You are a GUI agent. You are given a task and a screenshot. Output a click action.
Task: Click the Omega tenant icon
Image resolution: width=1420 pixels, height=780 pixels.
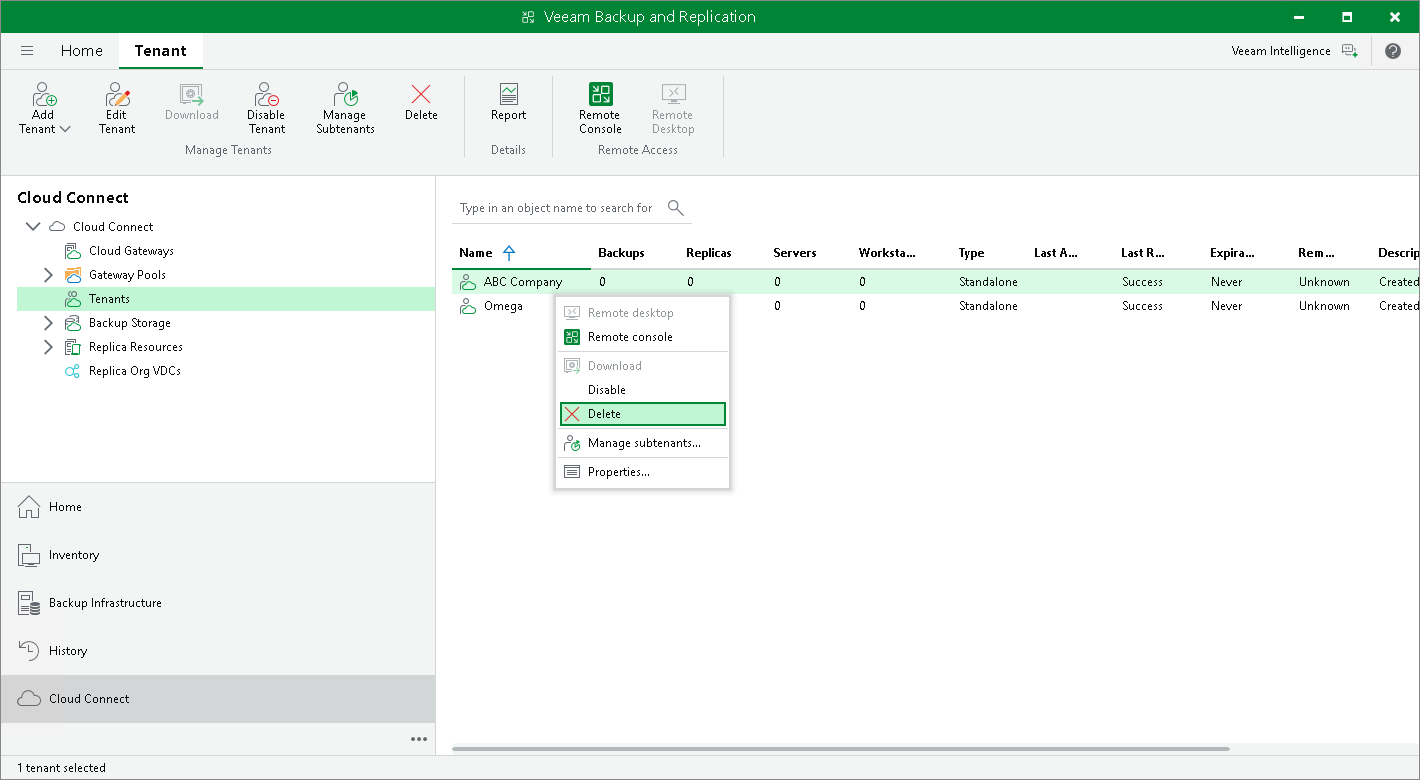tap(468, 306)
